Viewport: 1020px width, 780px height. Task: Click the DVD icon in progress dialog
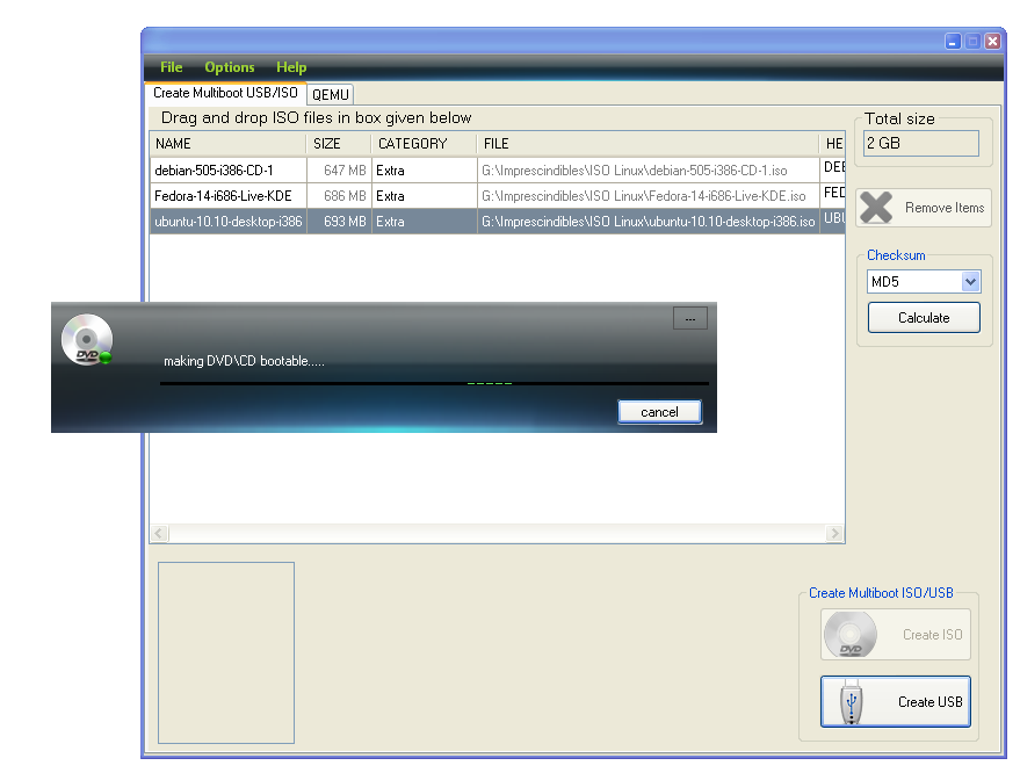(87, 340)
